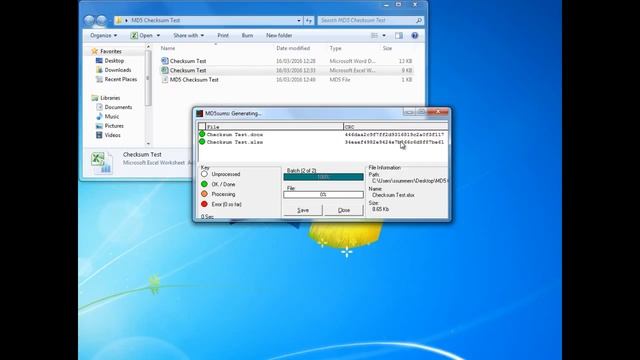The width and height of the screenshot is (640, 360).
Task: Click the Close button in MD5sums
Action: click(x=344, y=210)
